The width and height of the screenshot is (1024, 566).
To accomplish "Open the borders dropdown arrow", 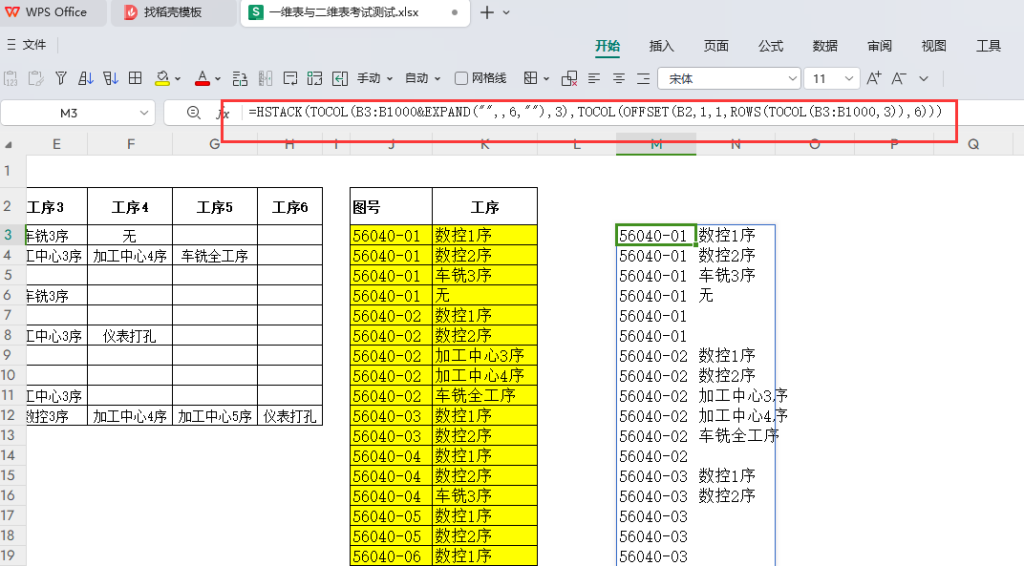I will pos(546,79).
